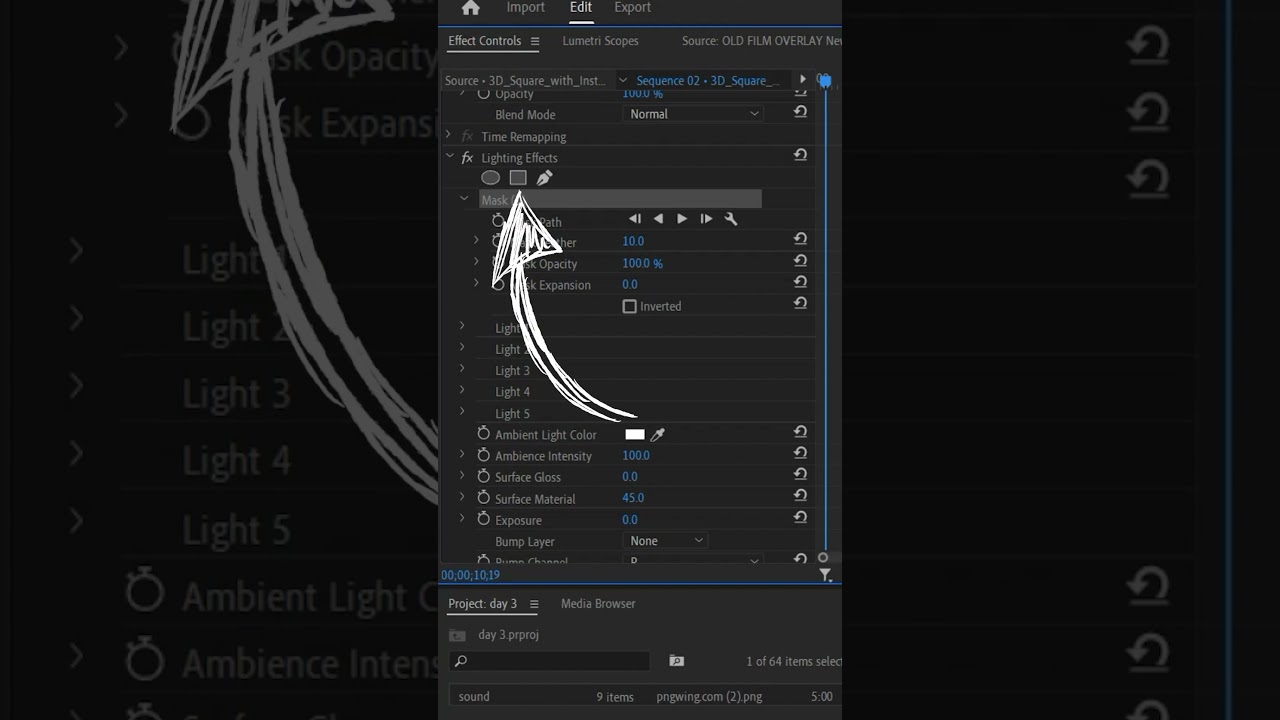Viewport: 1280px width, 720px height.
Task: Edit the Mask Opacity value 100.0 %
Action: coord(642,263)
